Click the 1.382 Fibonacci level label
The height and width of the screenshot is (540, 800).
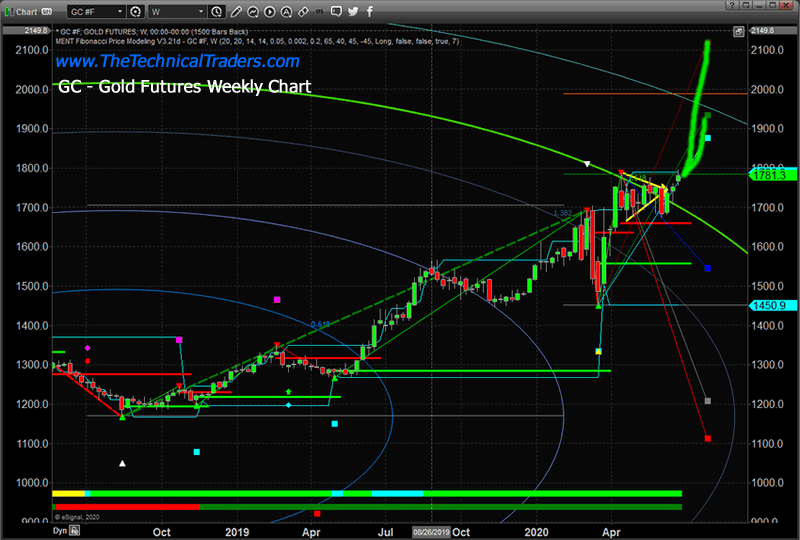click(563, 213)
